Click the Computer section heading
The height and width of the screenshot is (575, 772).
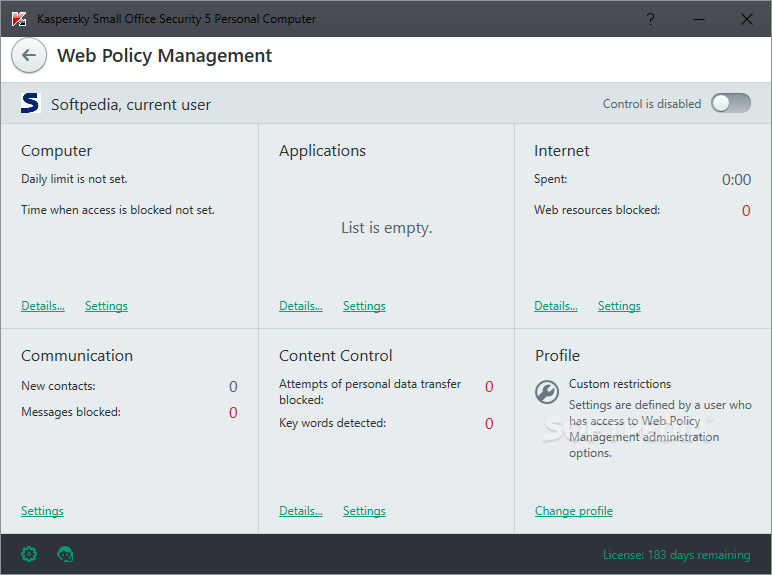tap(56, 151)
